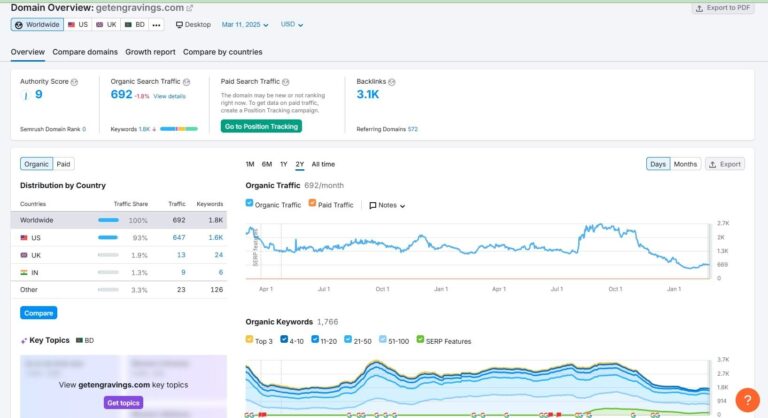Toggle the SERP Features checkbox
Screen dimensions: 768x418
click(x=421, y=340)
